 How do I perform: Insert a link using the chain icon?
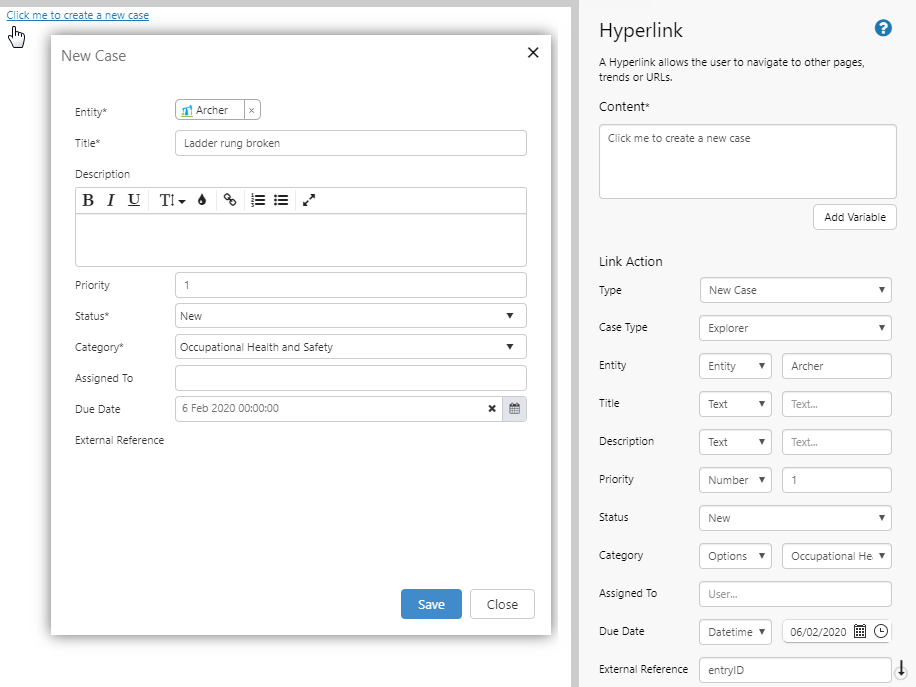(x=230, y=200)
